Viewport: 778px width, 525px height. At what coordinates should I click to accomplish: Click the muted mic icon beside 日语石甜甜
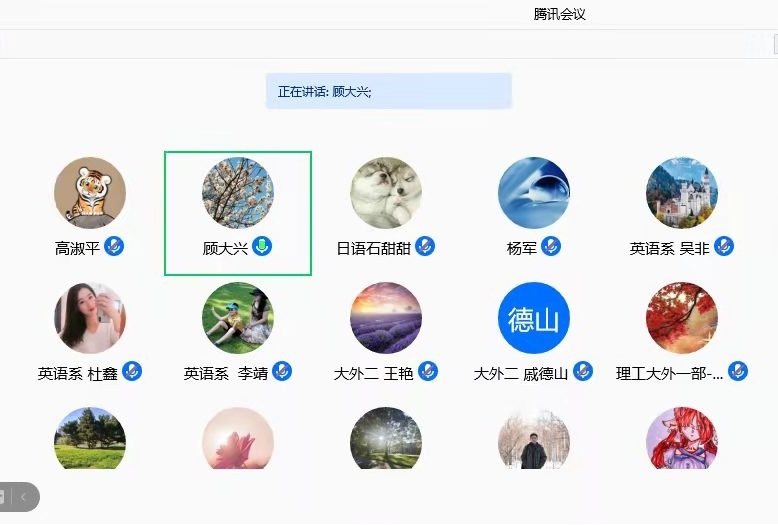pos(425,246)
